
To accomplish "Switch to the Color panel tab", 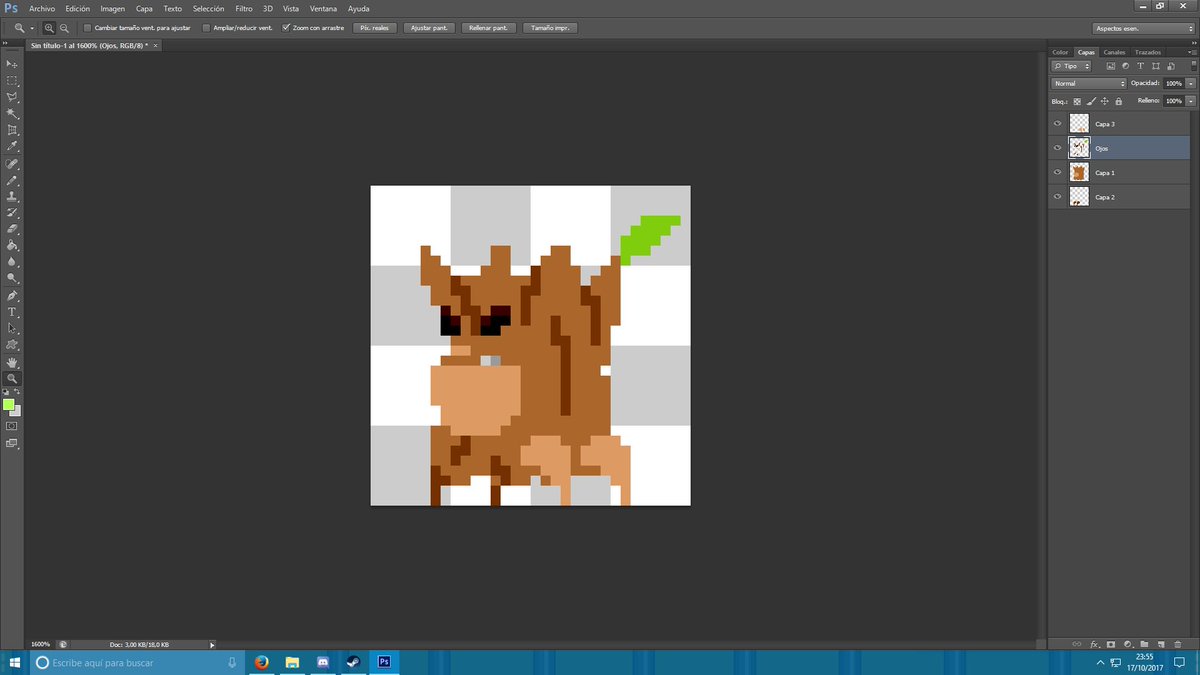I will [x=1060, y=52].
